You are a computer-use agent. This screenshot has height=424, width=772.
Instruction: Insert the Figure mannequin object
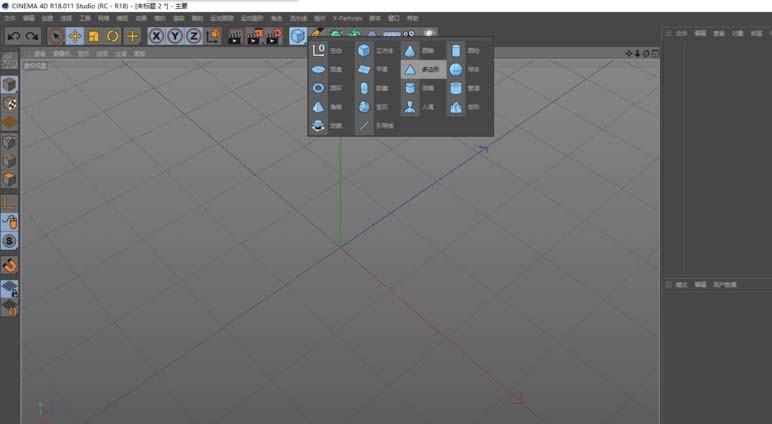pyautogui.click(x=410, y=107)
